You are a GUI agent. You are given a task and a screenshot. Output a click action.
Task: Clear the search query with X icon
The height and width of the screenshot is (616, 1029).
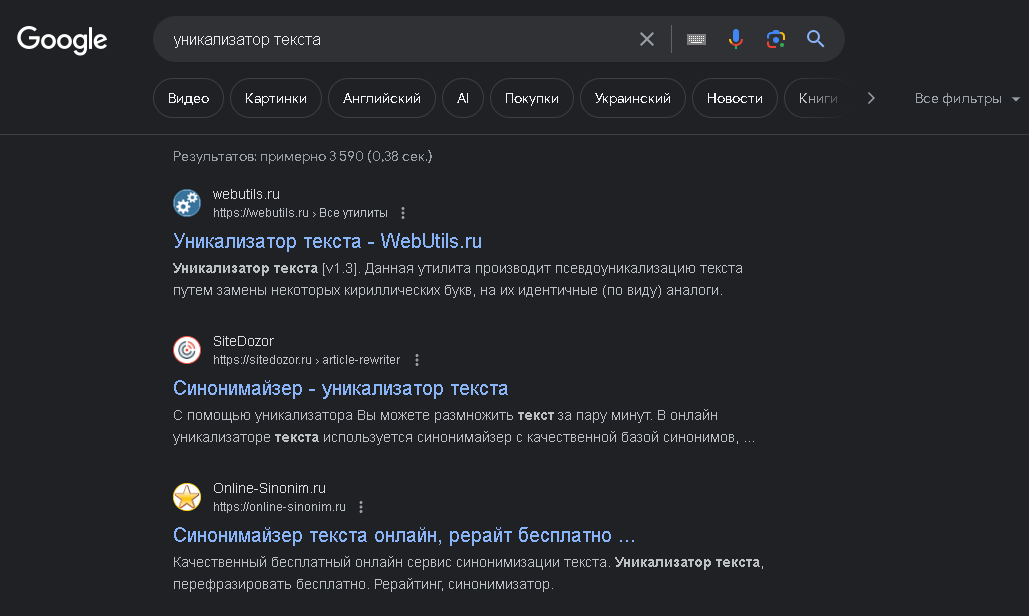tap(647, 39)
